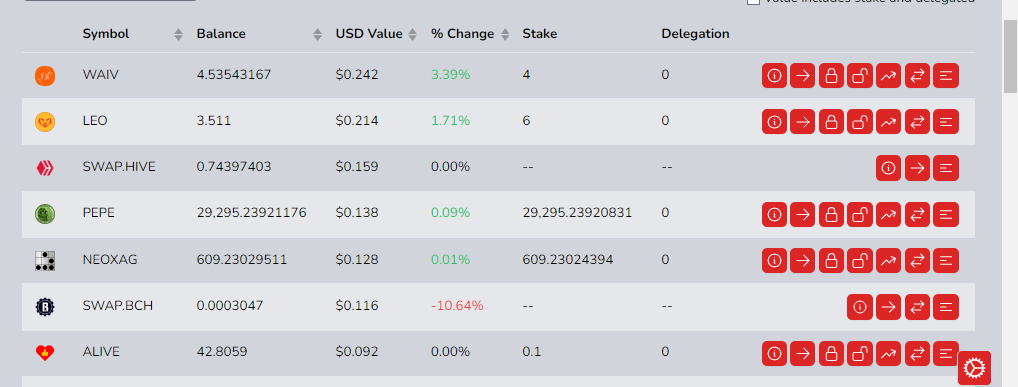Click the NEOXAG dotted-grid logo
Image resolution: width=1018 pixels, height=387 pixels.
click(x=45, y=260)
